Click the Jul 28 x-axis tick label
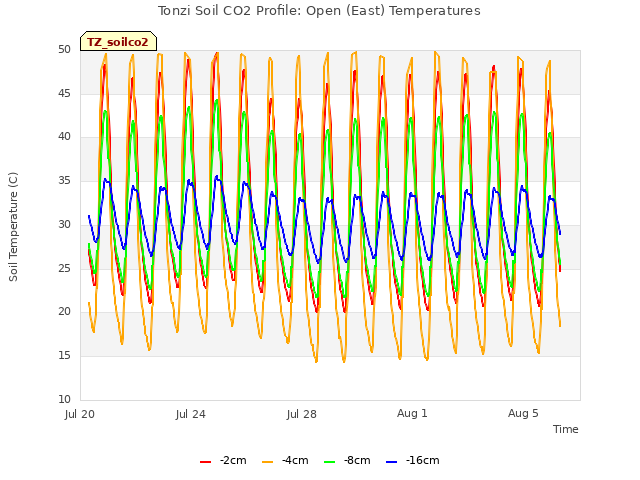Image resolution: width=640 pixels, height=480 pixels. click(x=302, y=414)
